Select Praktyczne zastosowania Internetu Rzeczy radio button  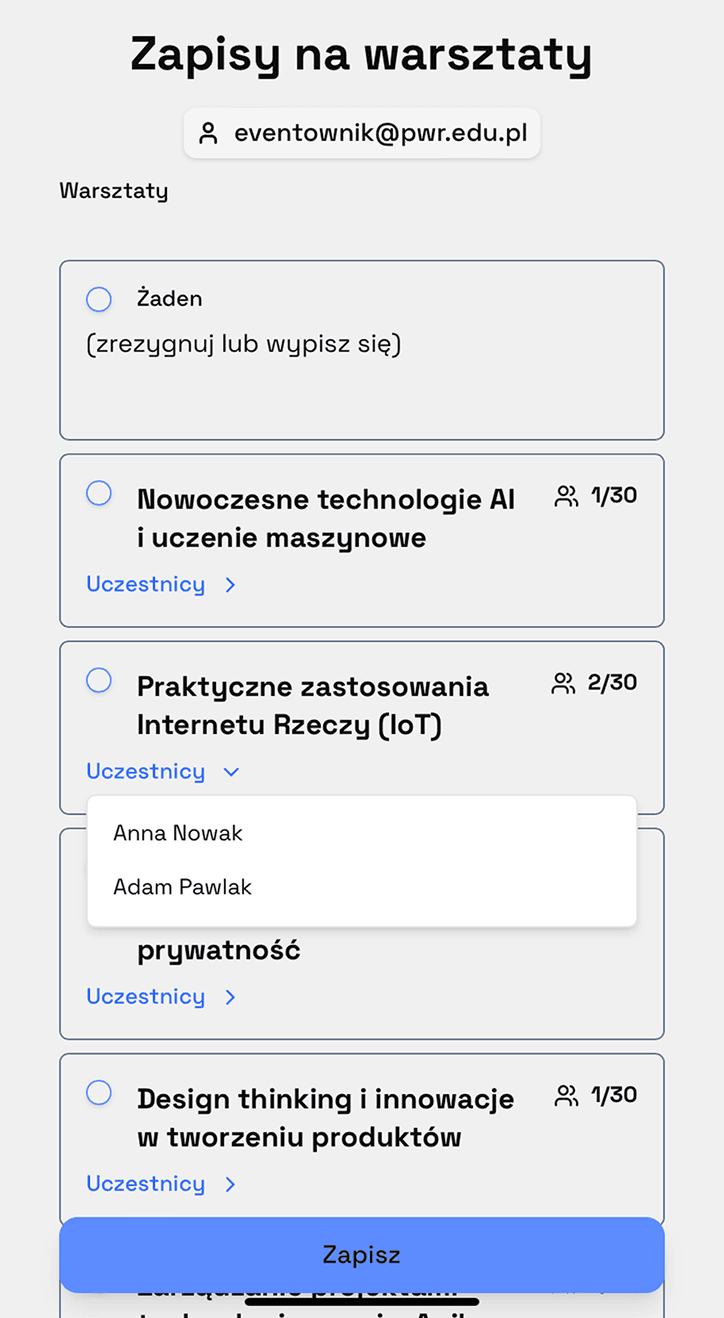coord(99,680)
